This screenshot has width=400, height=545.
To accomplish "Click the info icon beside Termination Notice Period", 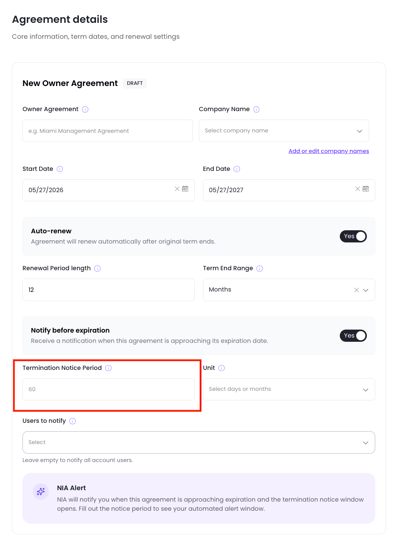I will tap(109, 368).
